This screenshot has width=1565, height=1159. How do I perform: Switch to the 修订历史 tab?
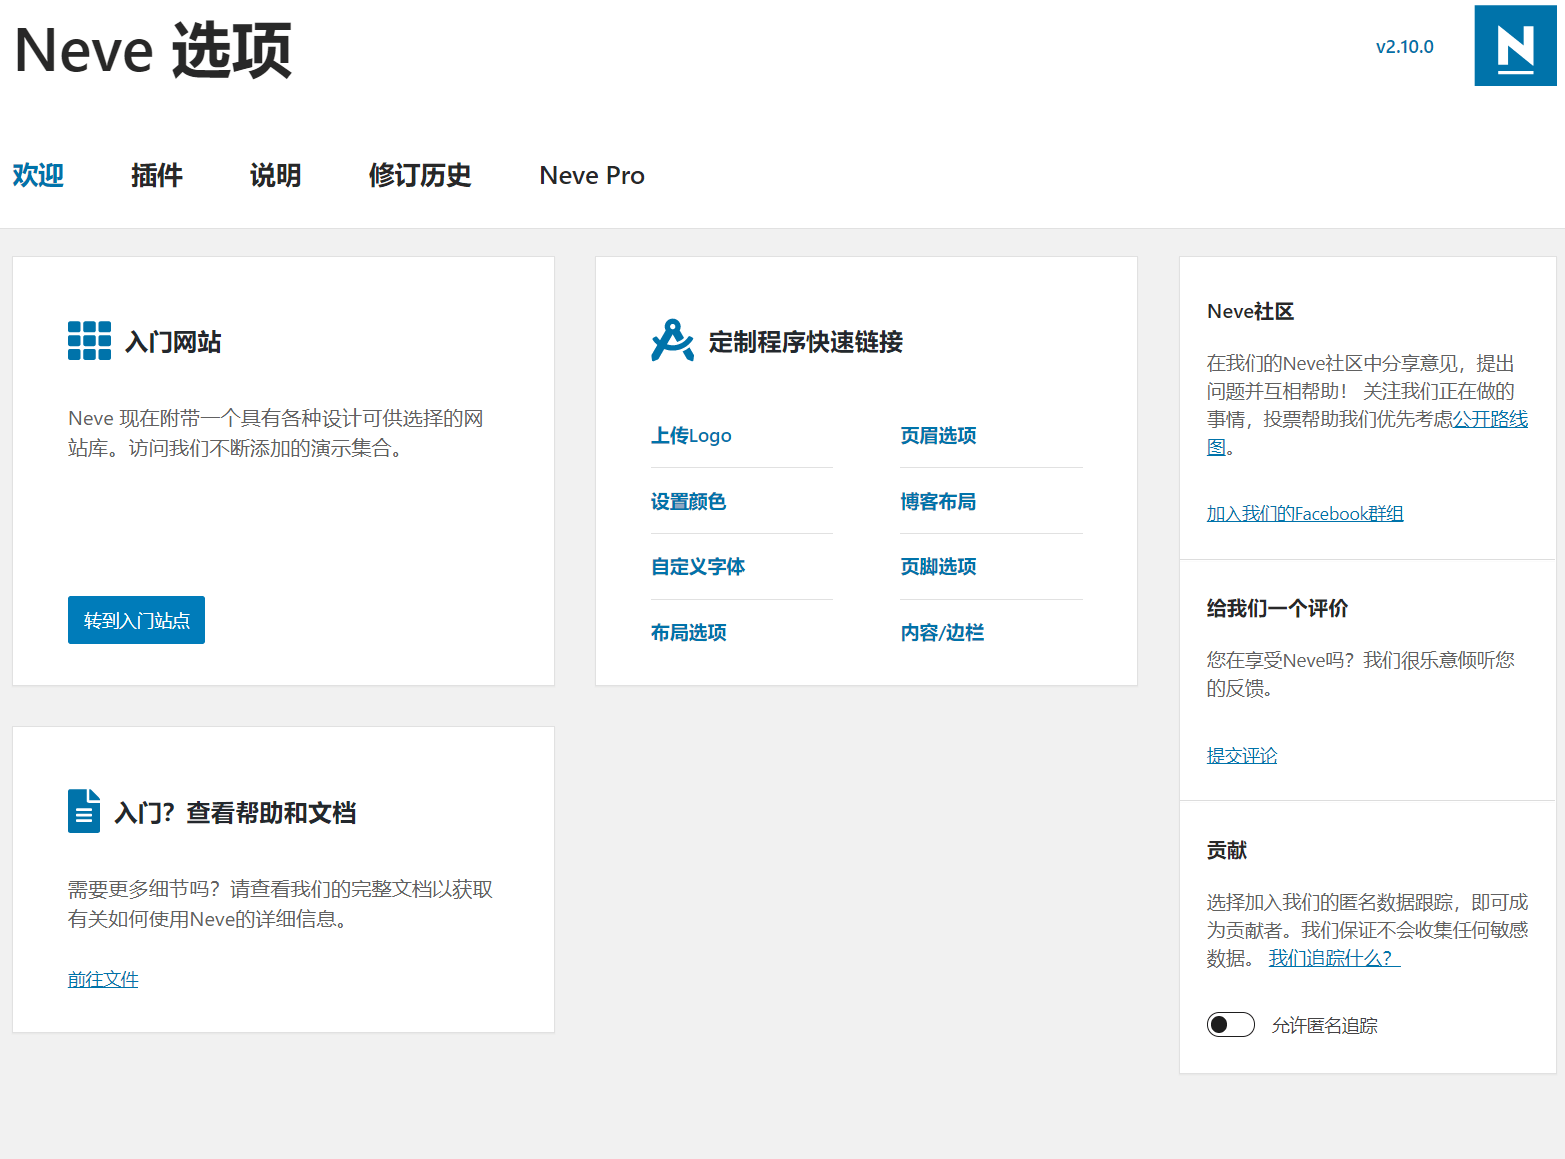point(420,175)
